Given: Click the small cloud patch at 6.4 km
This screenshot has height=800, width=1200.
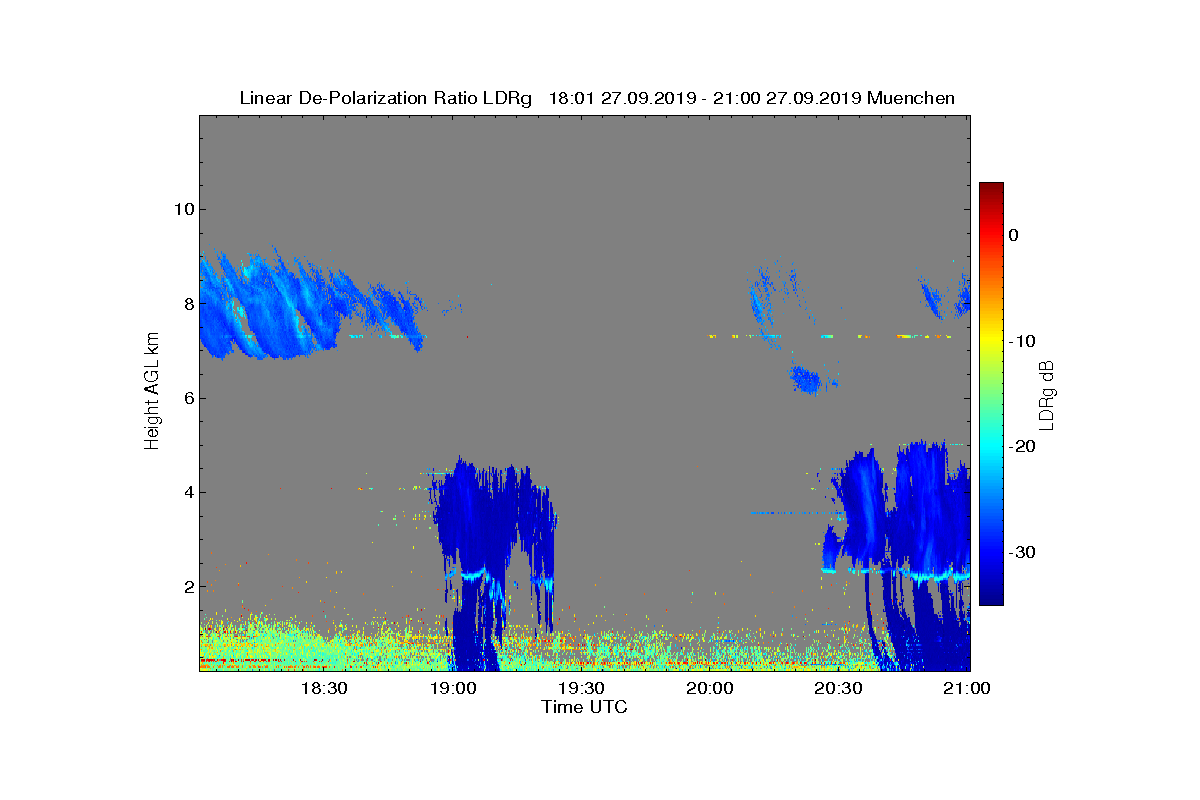Looking at the screenshot, I should point(806,379).
